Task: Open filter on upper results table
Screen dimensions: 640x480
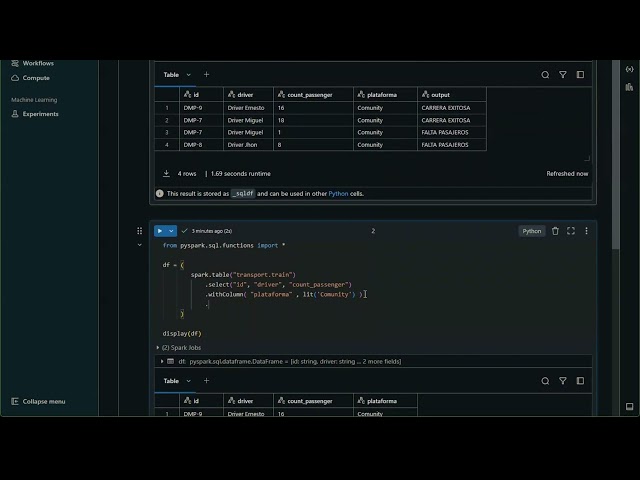Action: tap(563, 75)
